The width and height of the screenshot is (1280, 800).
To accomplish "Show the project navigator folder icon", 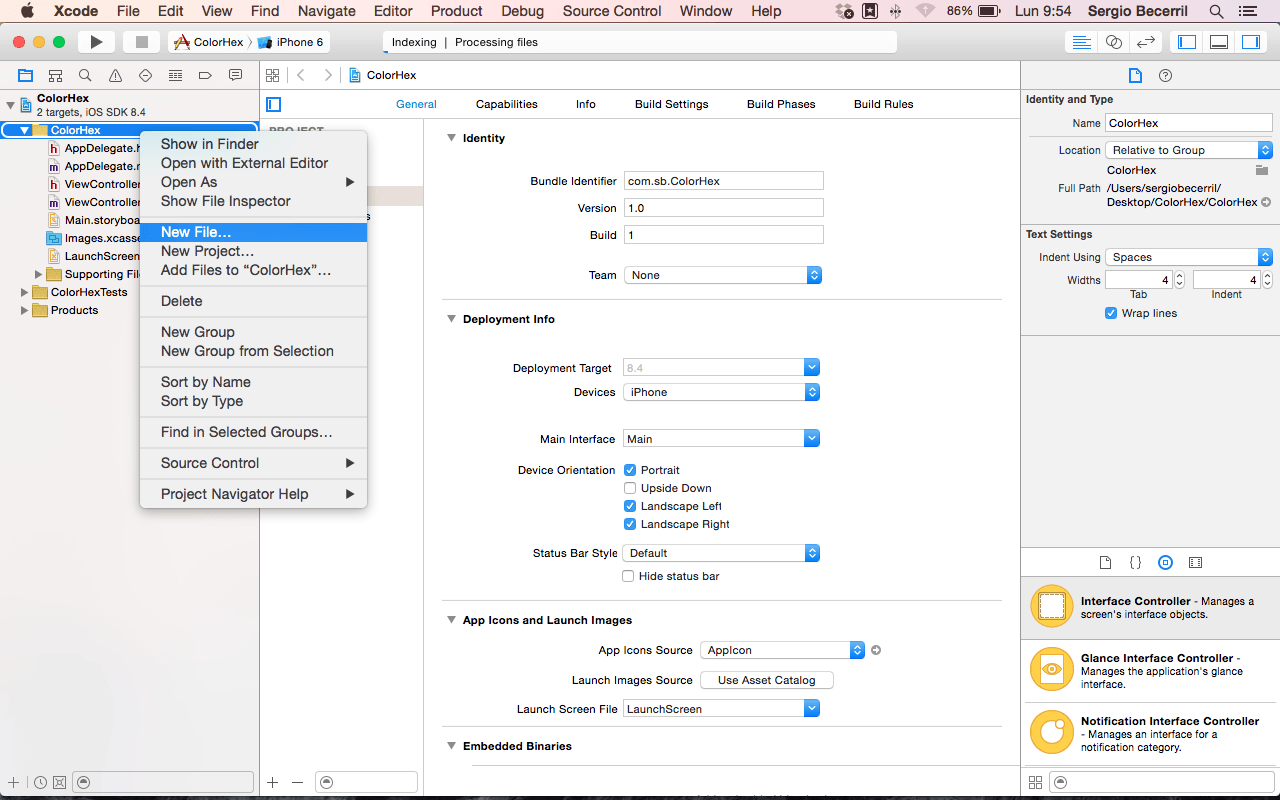I will [26, 75].
